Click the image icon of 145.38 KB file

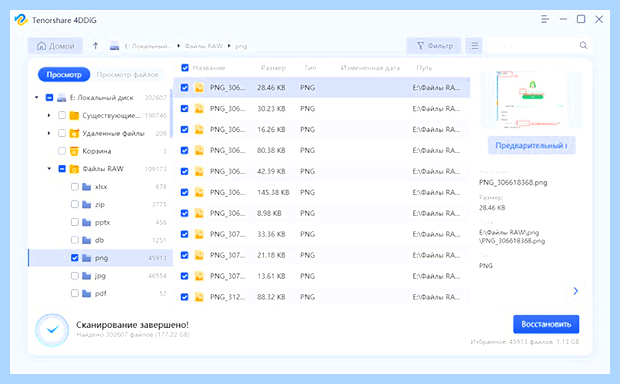[x=199, y=192]
